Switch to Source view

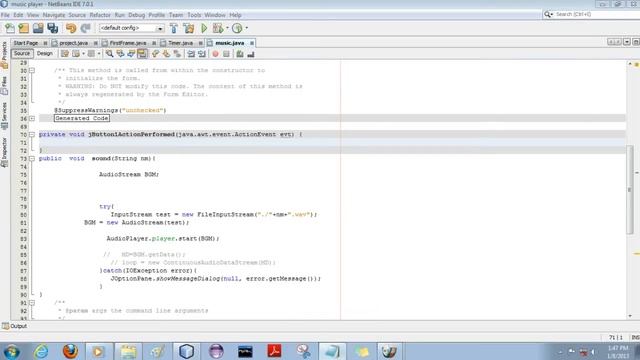[x=22, y=53]
